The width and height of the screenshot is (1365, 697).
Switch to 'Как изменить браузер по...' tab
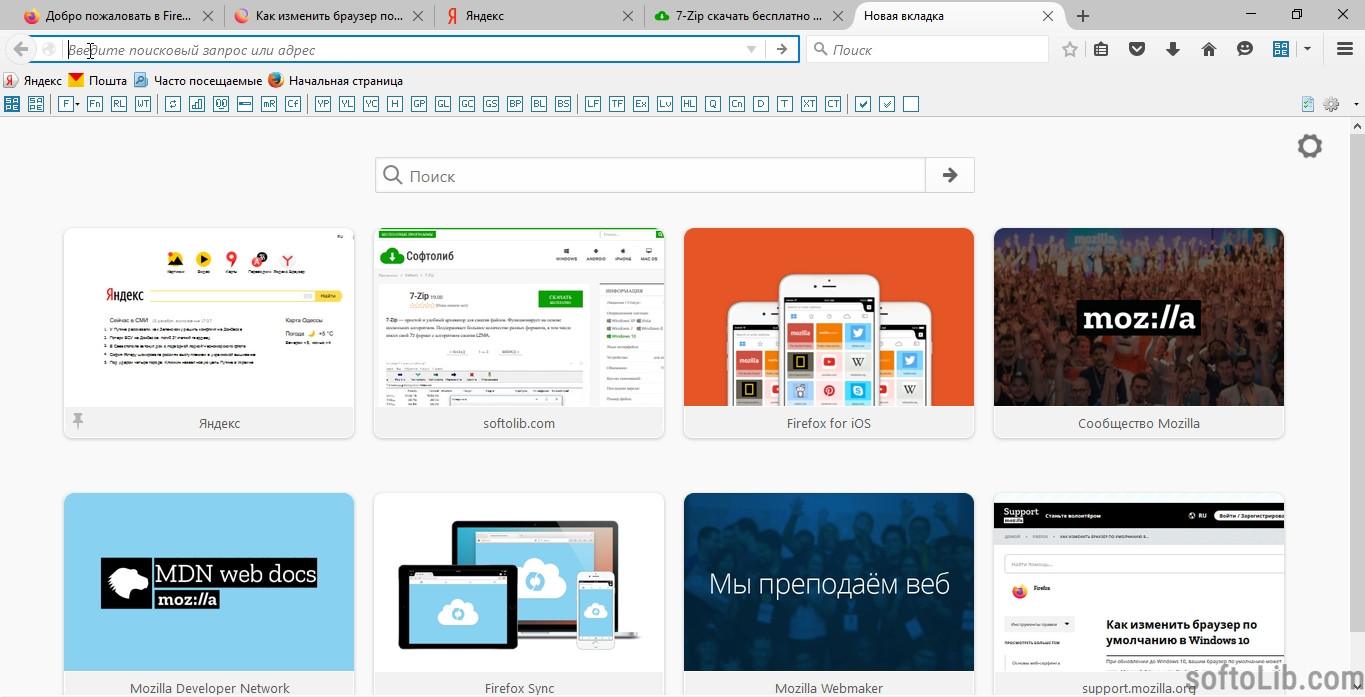click(329, 16)
